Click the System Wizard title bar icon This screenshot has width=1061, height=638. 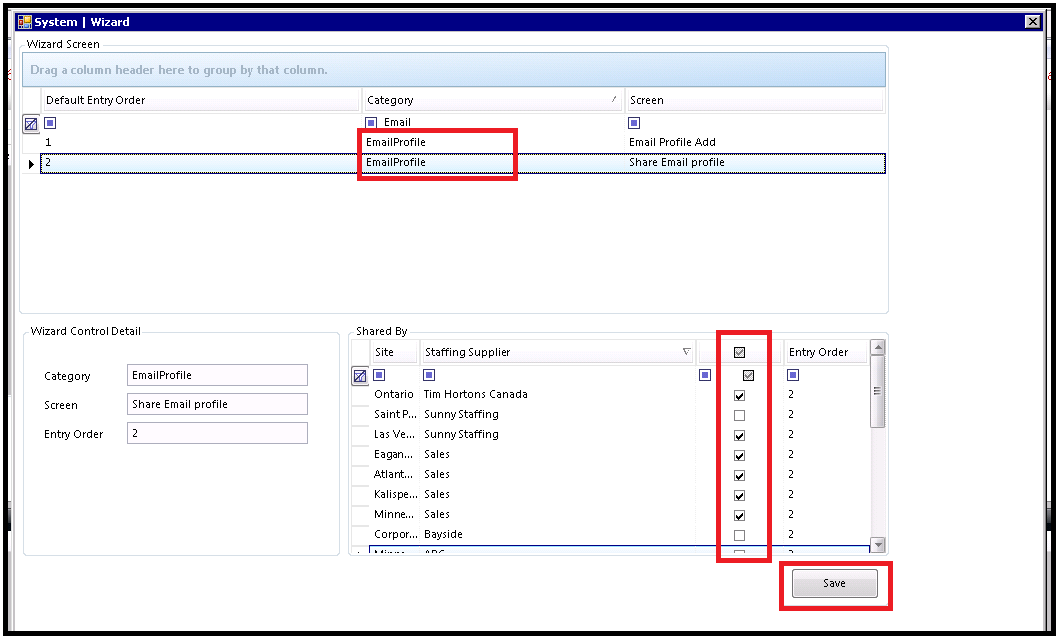[x=25, y=22]
